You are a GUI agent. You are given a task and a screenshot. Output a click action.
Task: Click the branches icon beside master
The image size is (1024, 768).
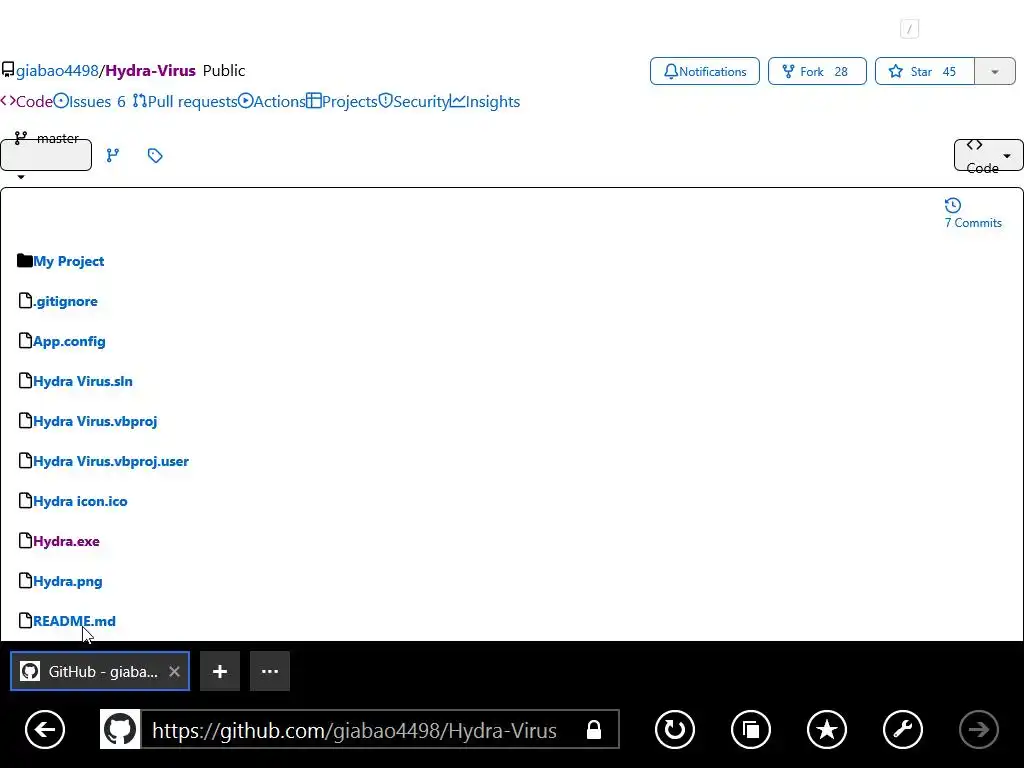(113, 155)
